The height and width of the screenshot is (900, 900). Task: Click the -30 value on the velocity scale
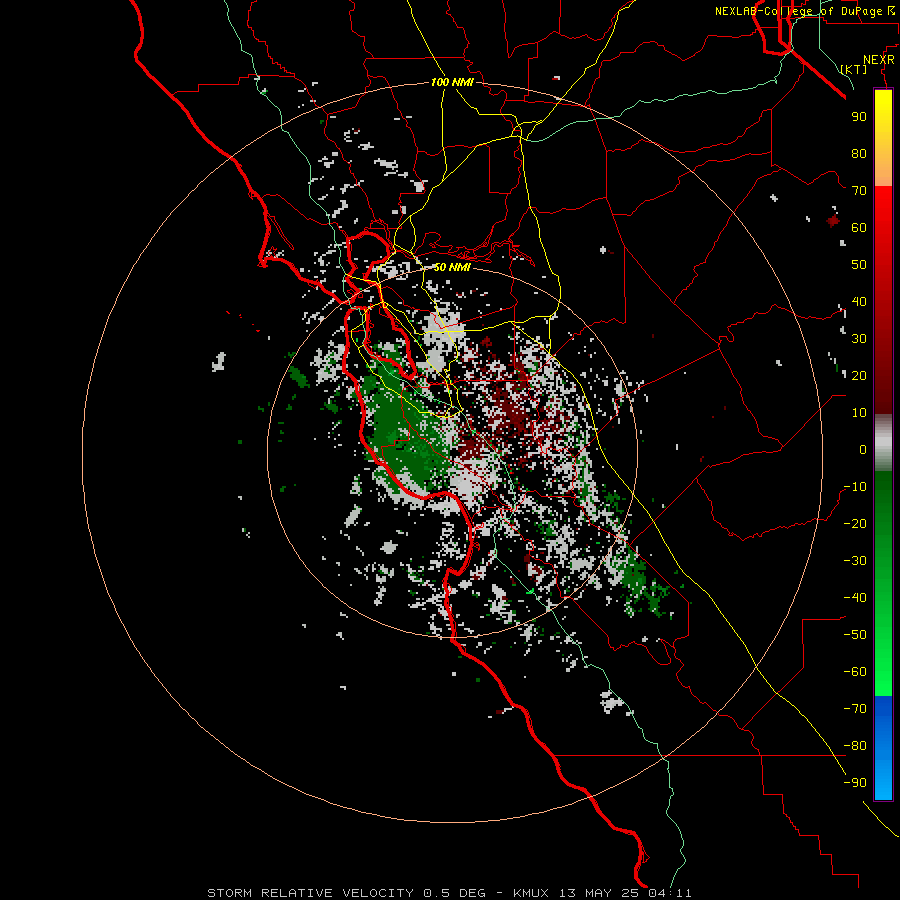coord(855,561)
